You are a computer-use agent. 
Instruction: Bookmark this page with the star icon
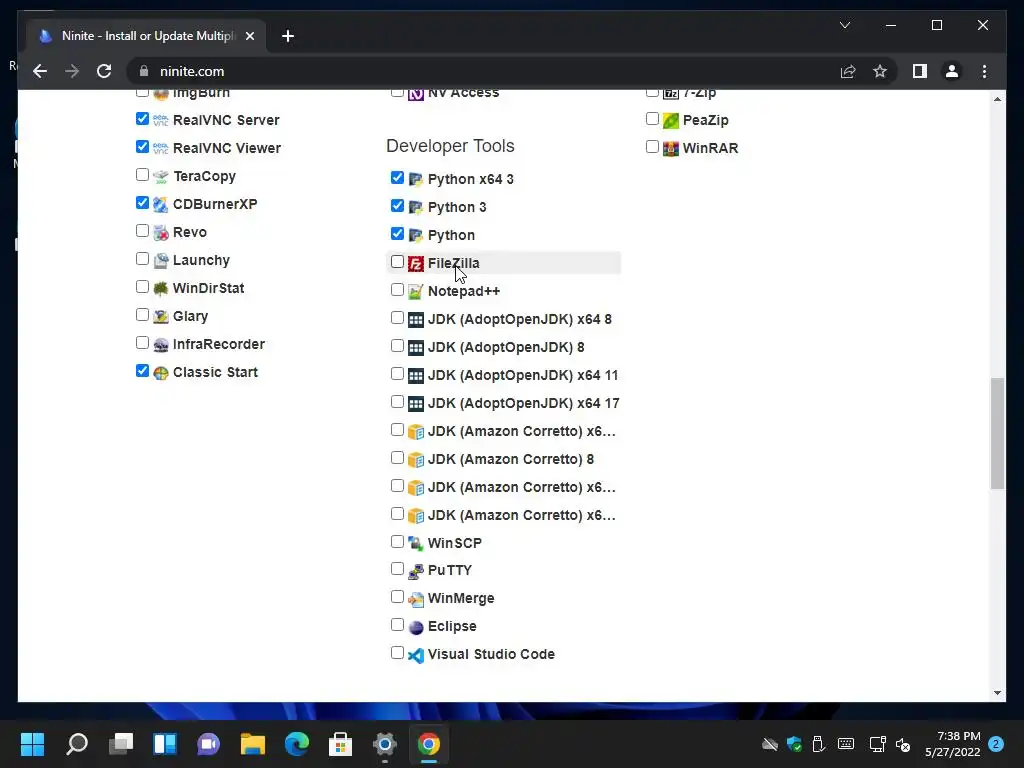tap(880, 71)
